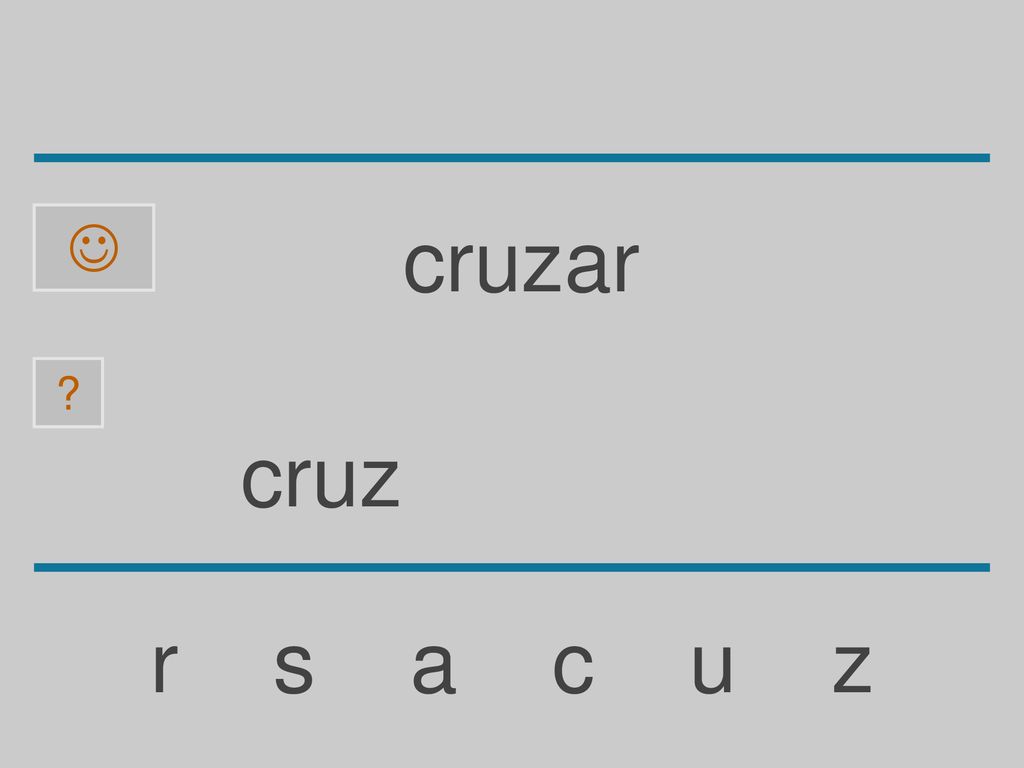Choose the letter a tile

pyautogui.click(x=434, y=667)
